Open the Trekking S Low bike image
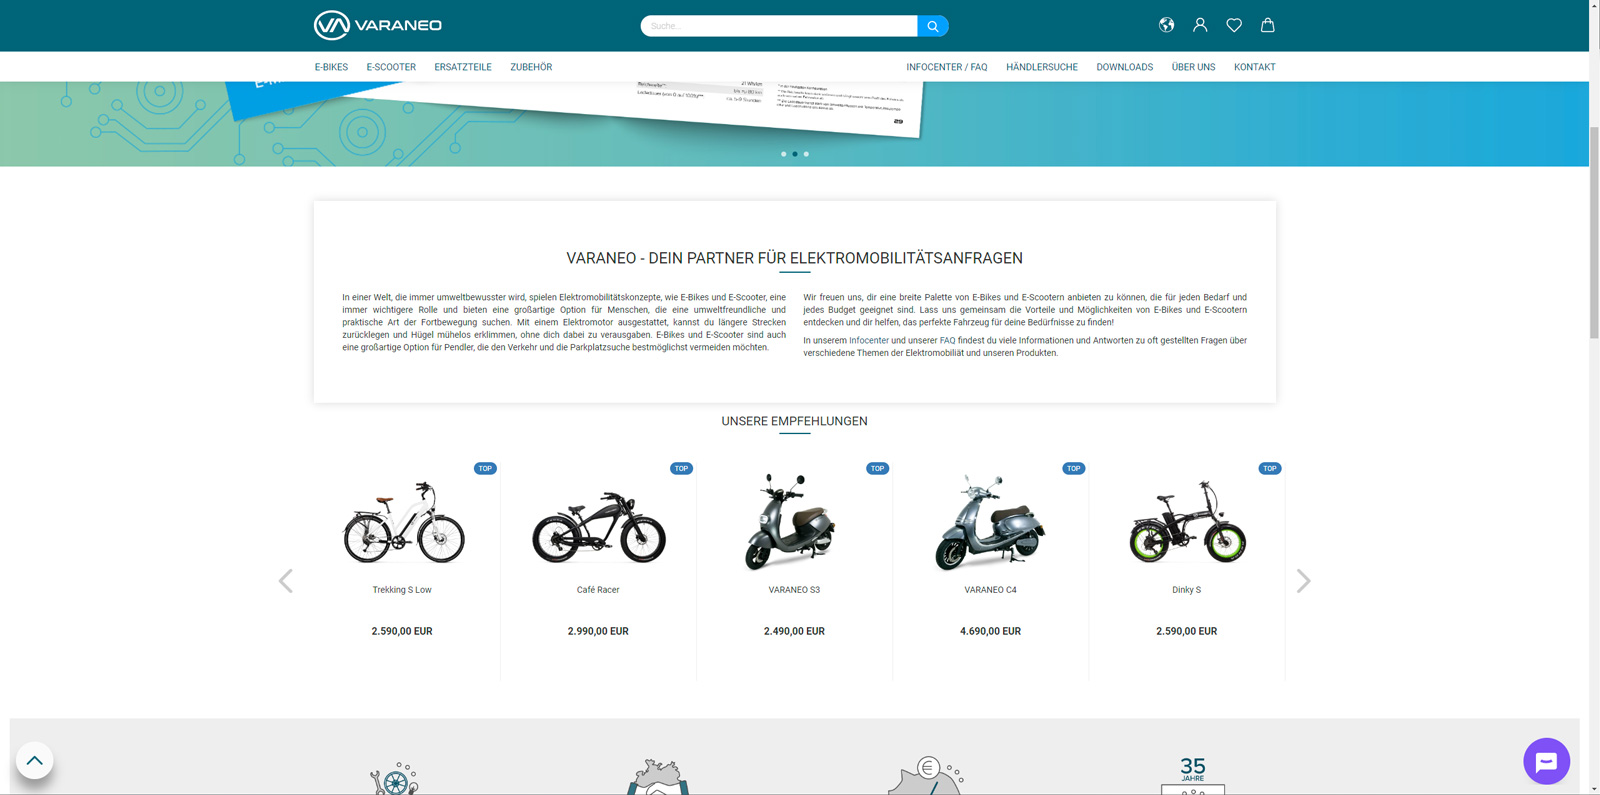The height and width of the screenshot is (795, 1600). pos(403,521)
